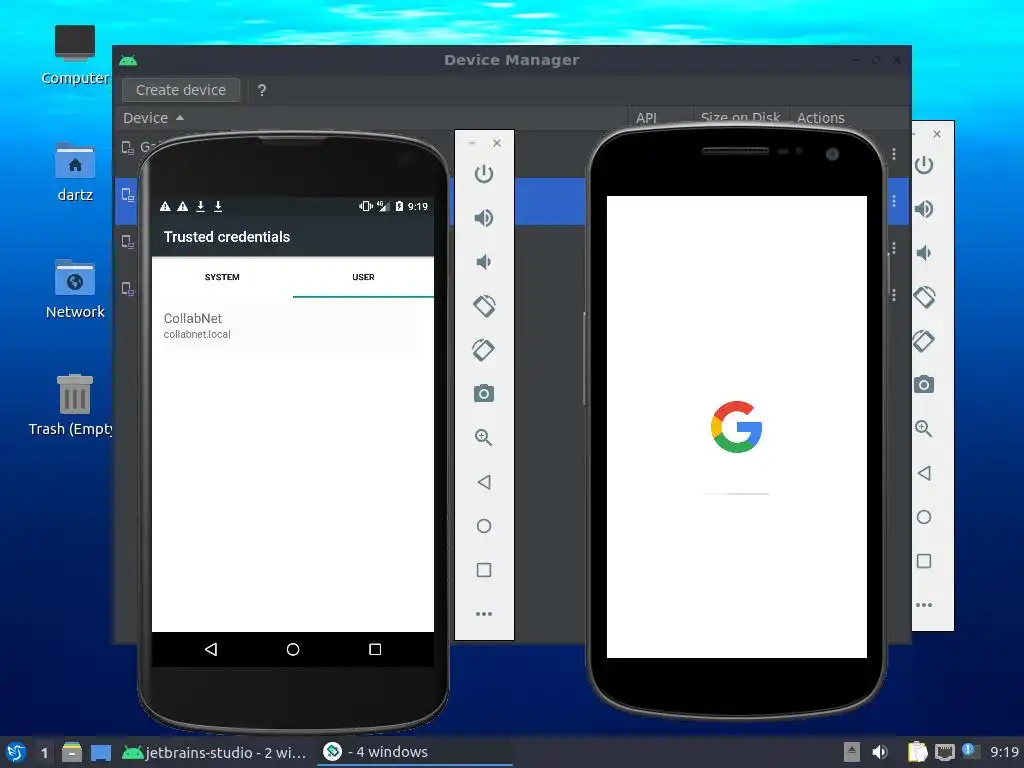Image resolution: width=1024 pixels, height=768 pixels.
Task: Click overview square on right emulator toolbar
Action: tap(923, 561)
